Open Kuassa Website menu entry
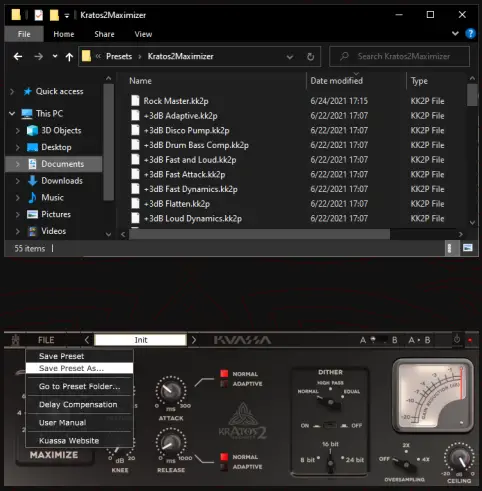The width and height of the screenshot is (482, 491). point(79,440)
